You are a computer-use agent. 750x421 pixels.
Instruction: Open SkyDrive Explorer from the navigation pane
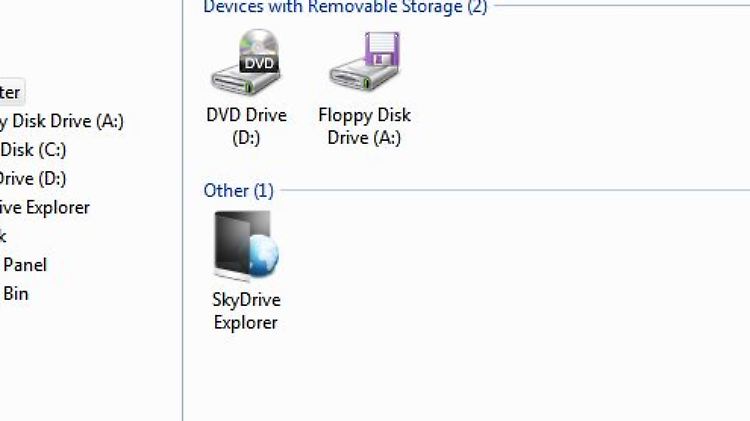(45, 208)
